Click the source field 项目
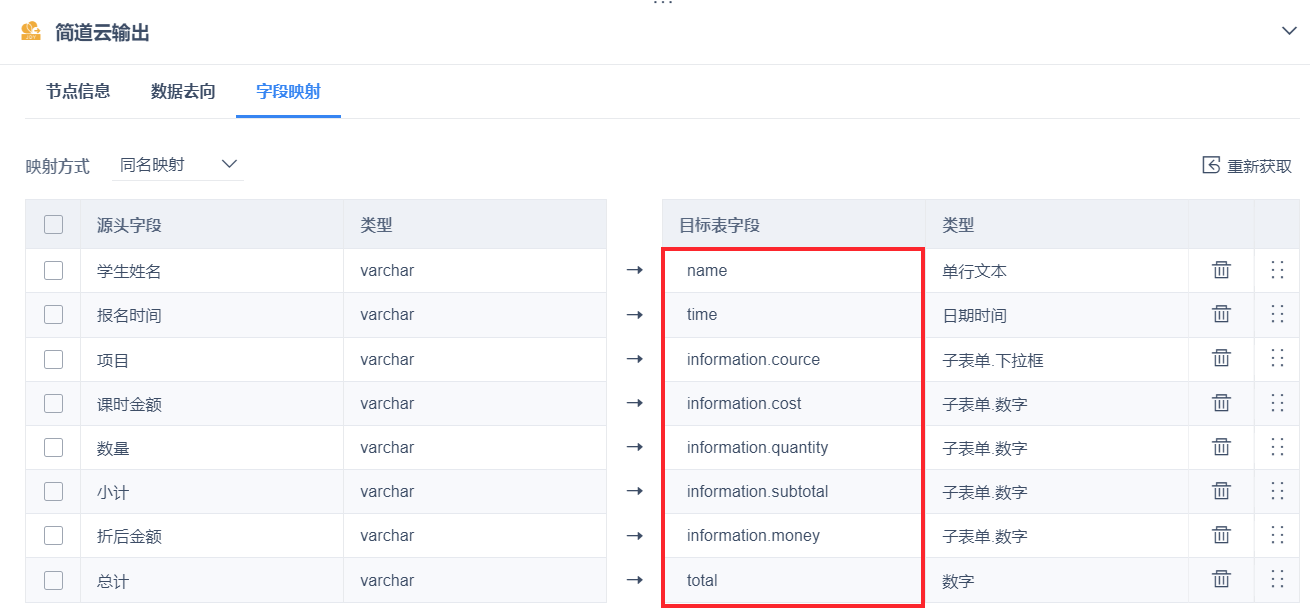This screenshot has width=1310, height=608. coord(113,360)
